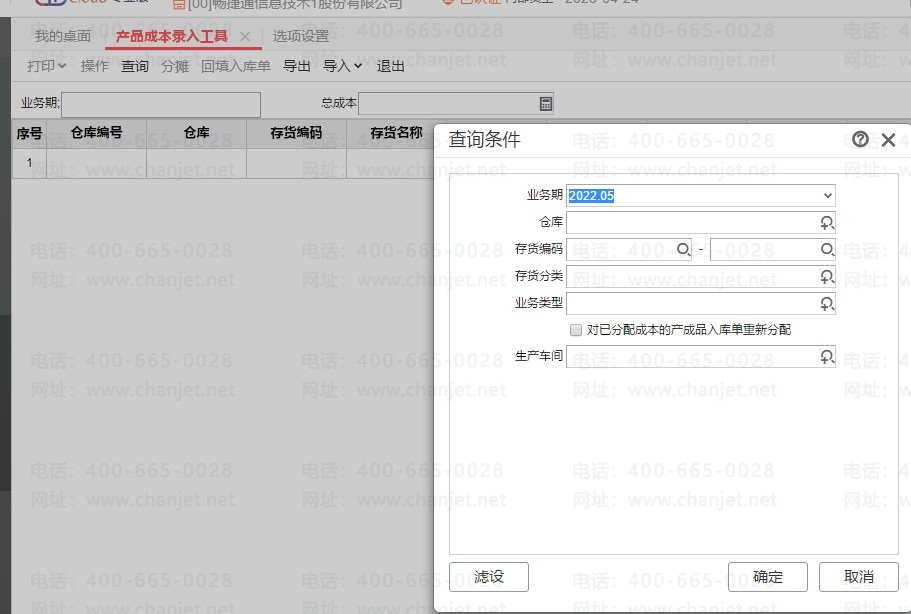The image size is (911, 614).
Task: Click the 生产车间 lookup search icon
Action: (x=827, y=357)
